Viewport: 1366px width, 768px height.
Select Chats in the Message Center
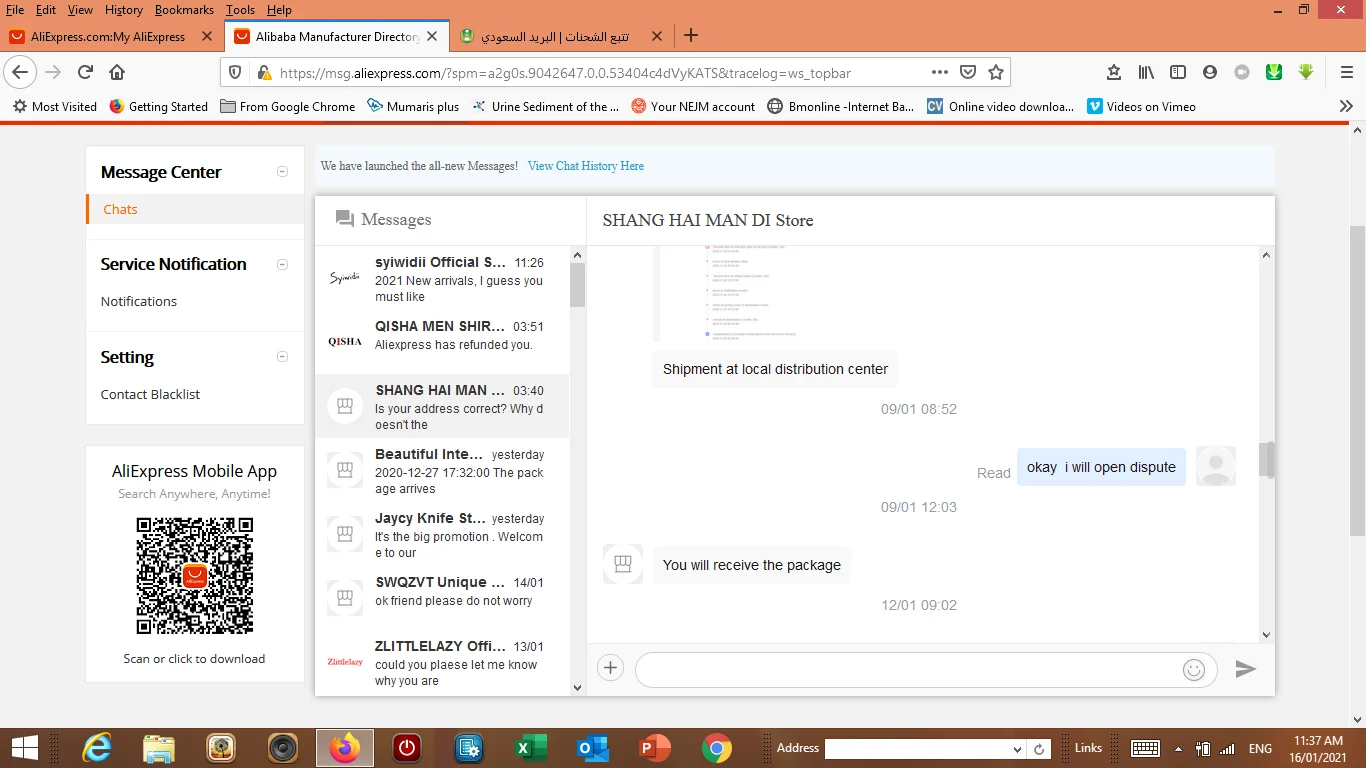[x=120, y=209]
